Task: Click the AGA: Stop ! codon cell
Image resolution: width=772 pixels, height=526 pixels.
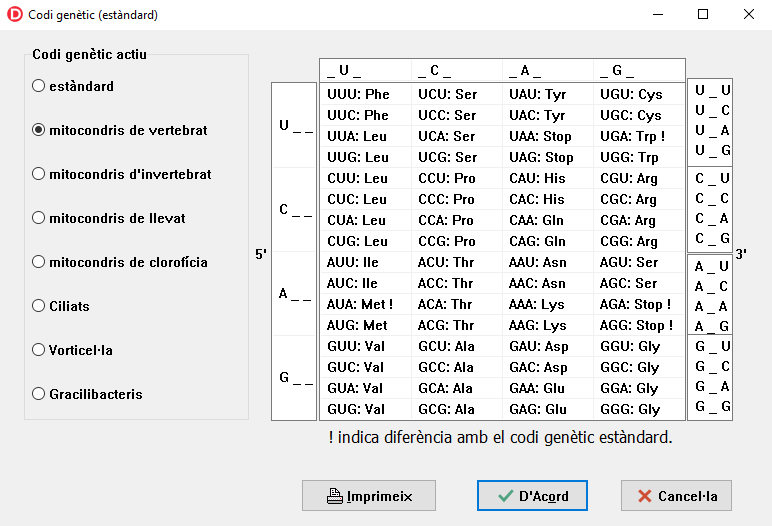Action: click(x=639, y=304)
